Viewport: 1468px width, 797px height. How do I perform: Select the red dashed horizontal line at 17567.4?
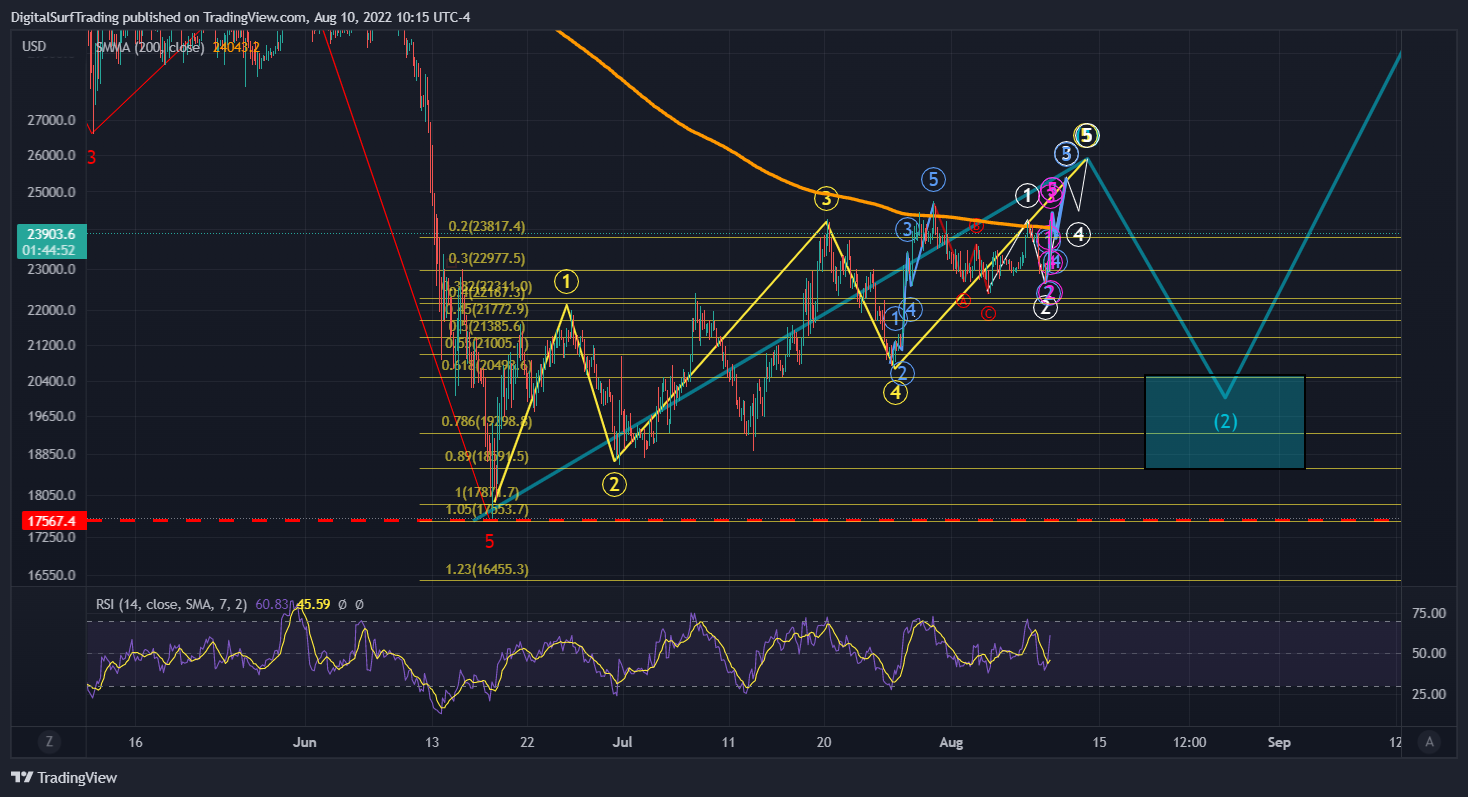coord(742,520)
